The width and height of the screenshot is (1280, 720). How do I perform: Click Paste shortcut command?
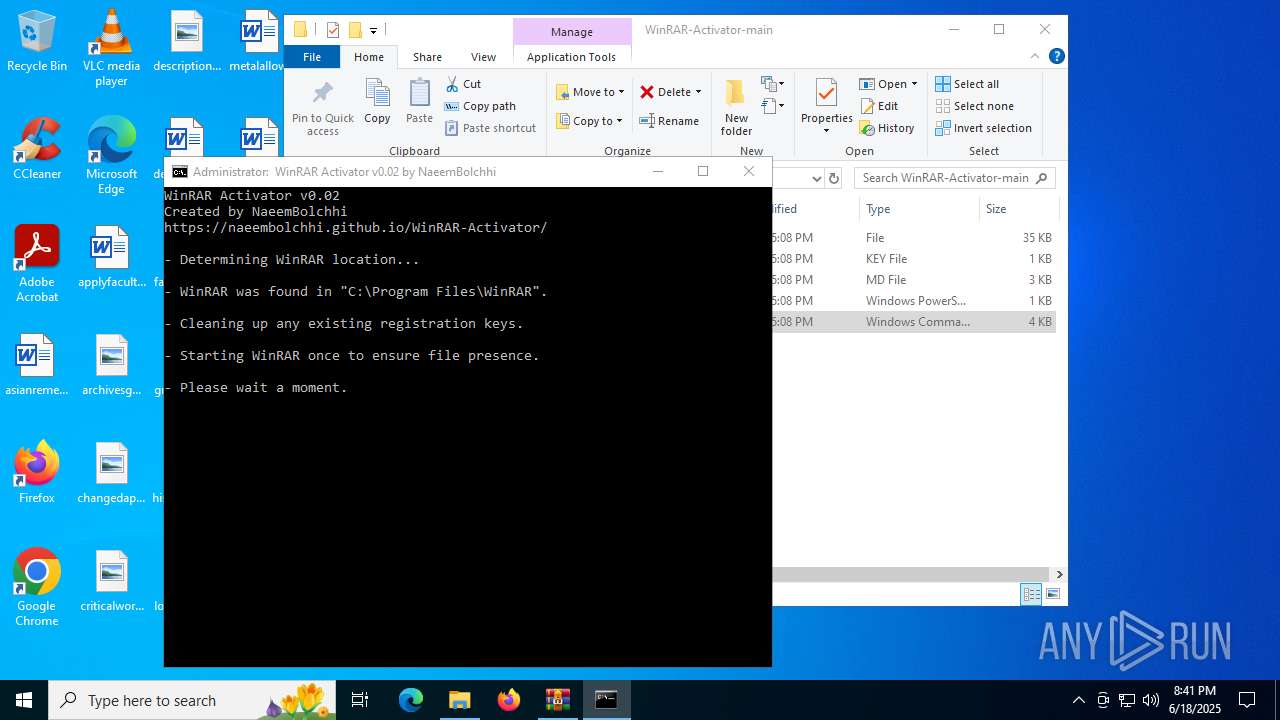click(490, 128)
